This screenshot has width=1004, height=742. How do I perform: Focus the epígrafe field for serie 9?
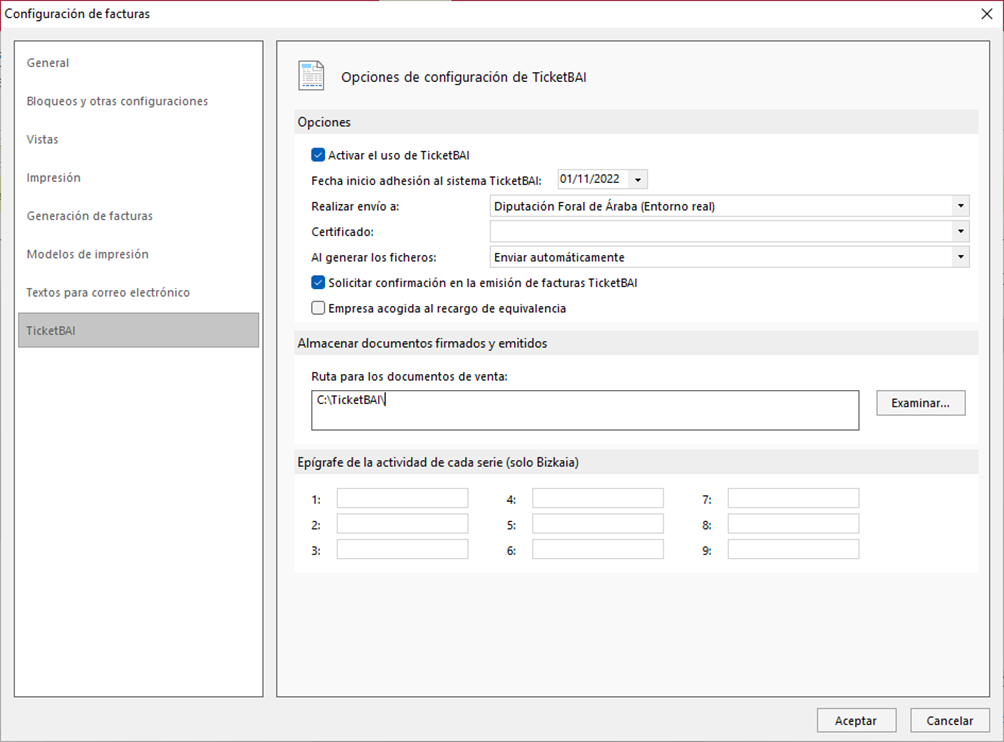click(x=793, y=549)
